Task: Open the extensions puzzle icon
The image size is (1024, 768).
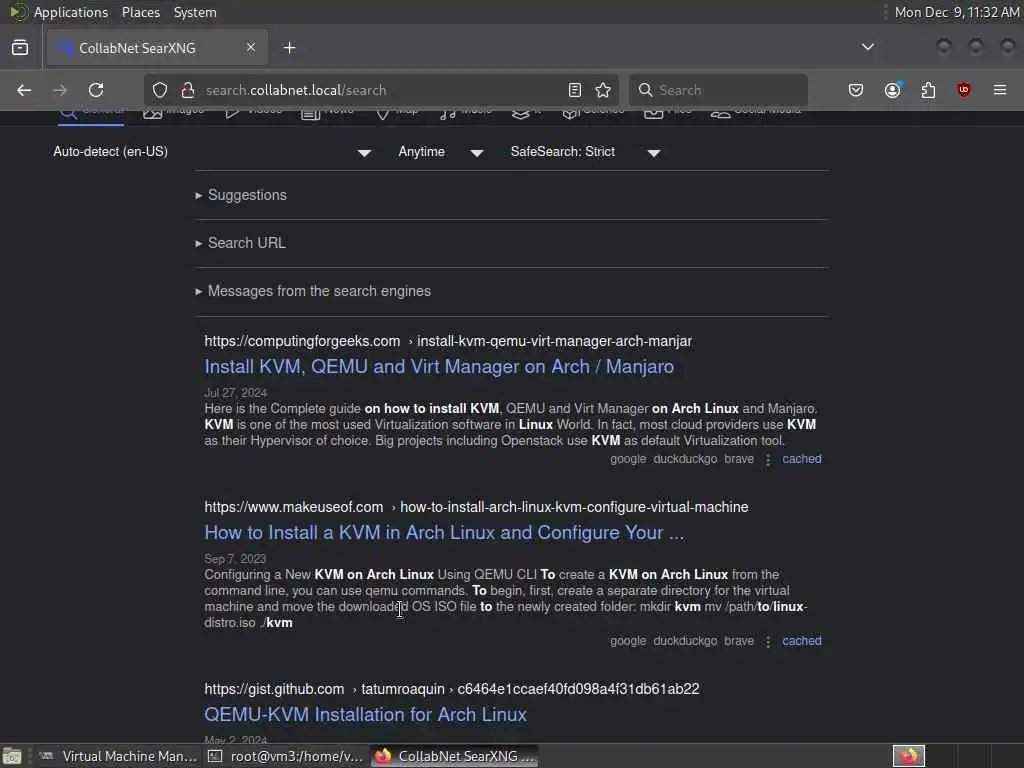Action: 928,90
